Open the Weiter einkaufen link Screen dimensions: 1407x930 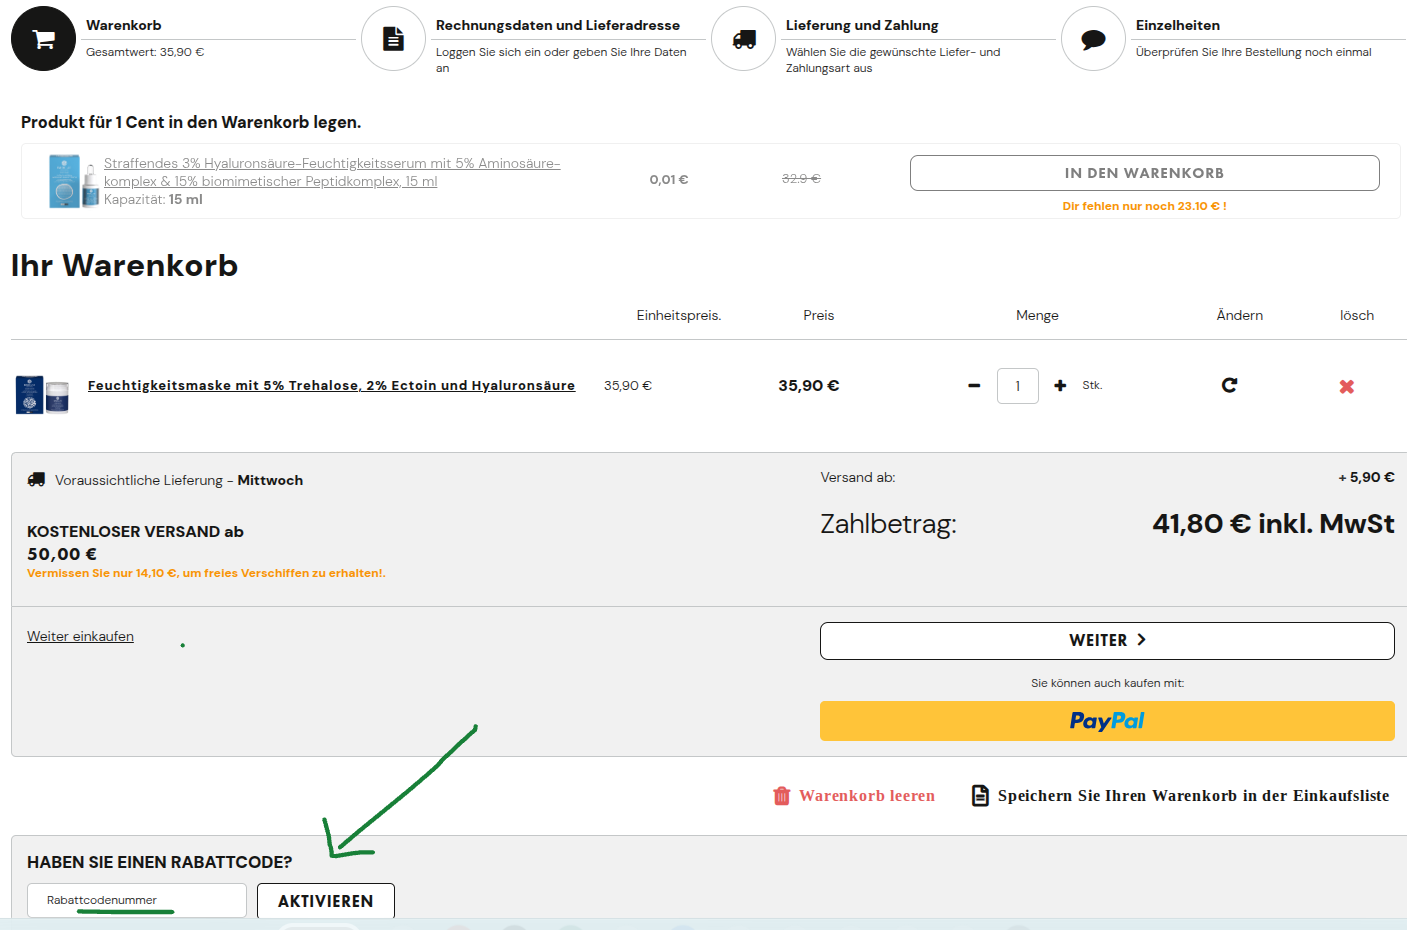click(x=80, y=636)
